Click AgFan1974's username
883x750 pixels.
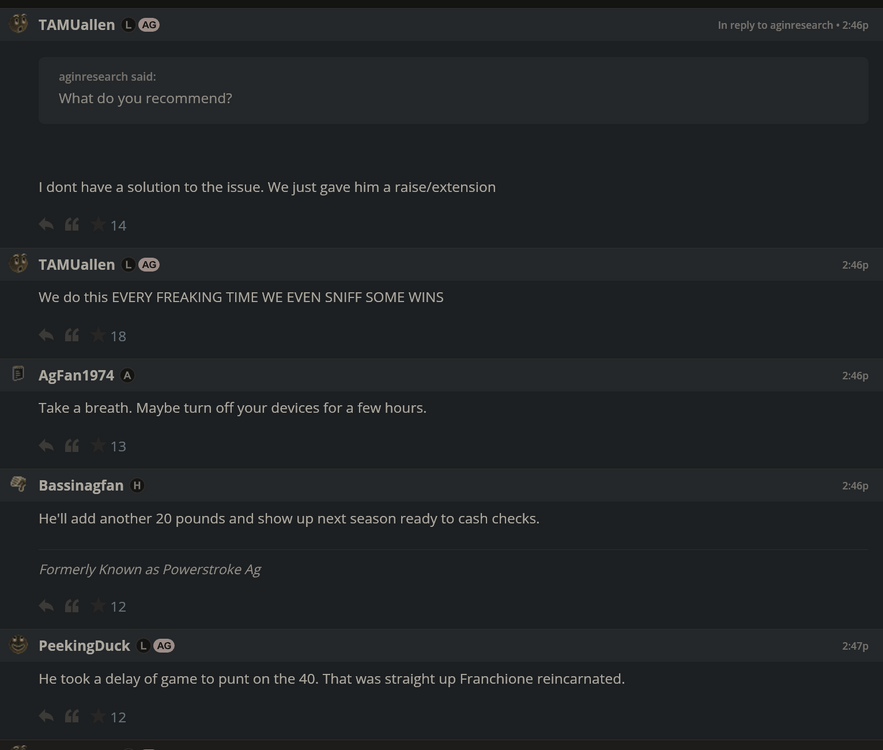pyautogui.click(x=76, y=374)
